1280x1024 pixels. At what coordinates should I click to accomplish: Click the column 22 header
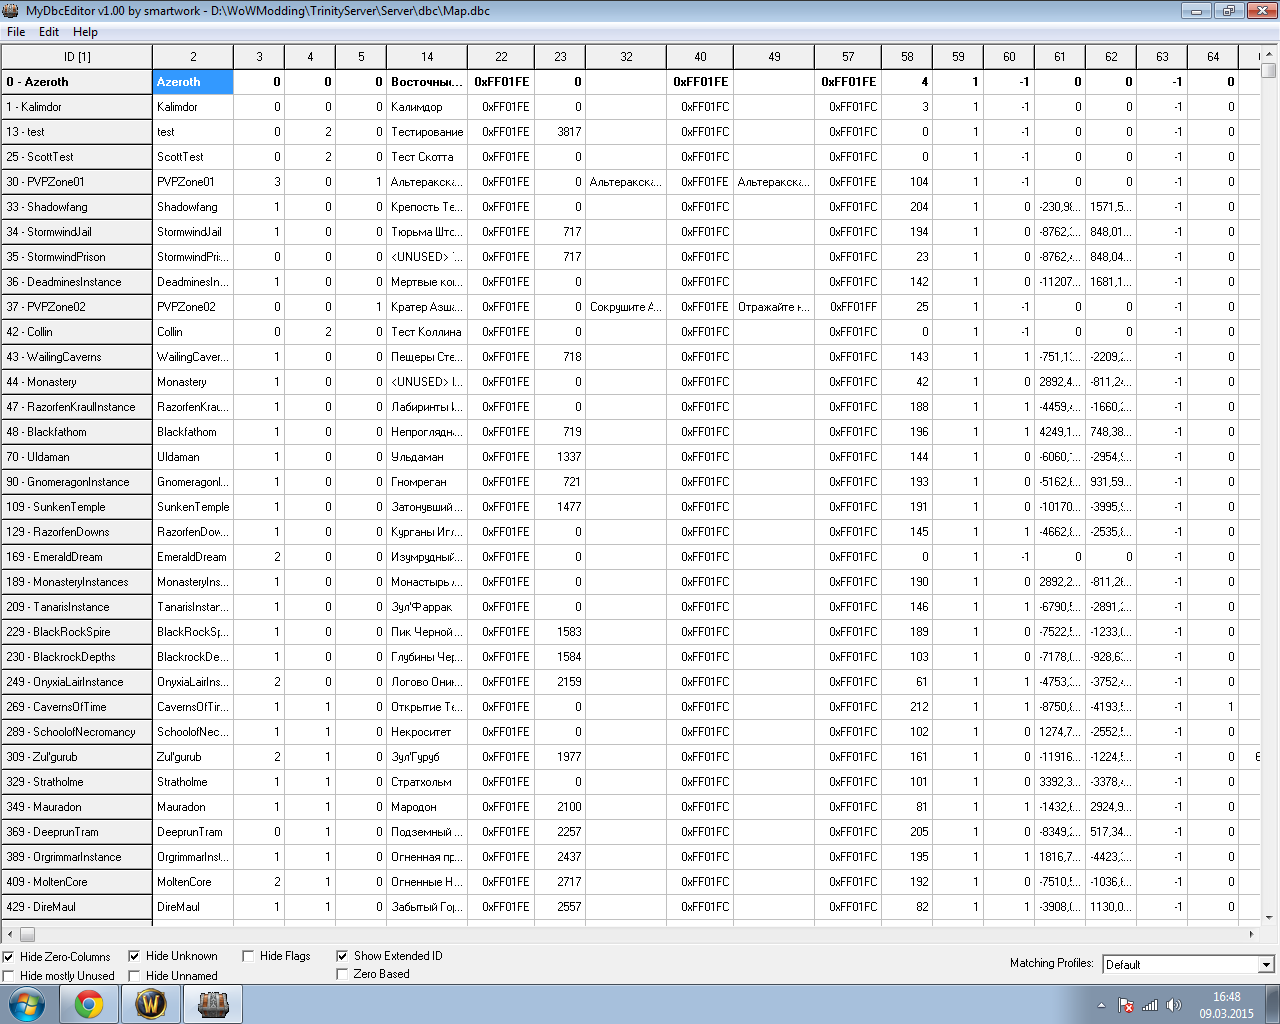pos(501,57)
